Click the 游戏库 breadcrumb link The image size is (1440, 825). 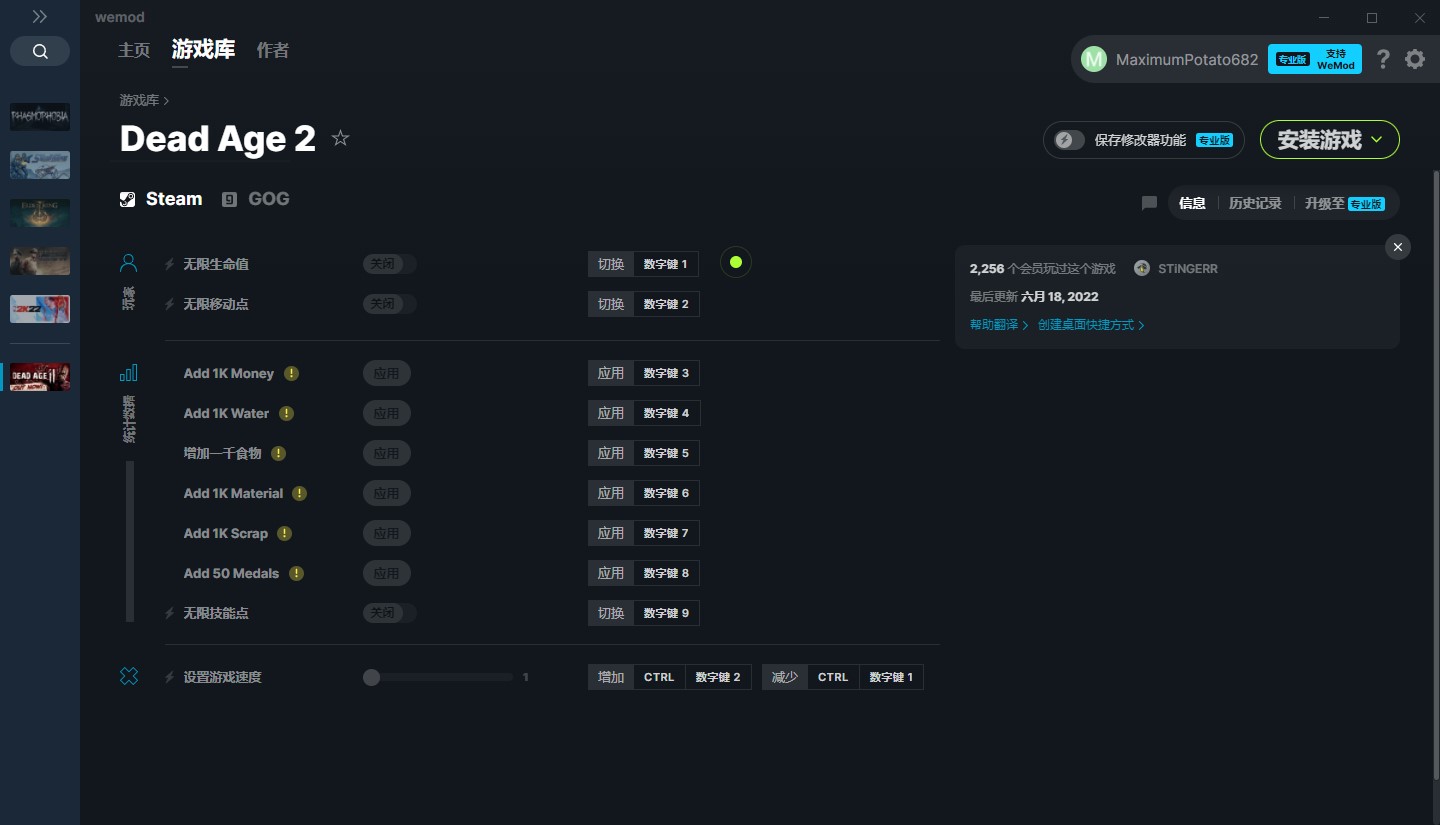[139, 100]
